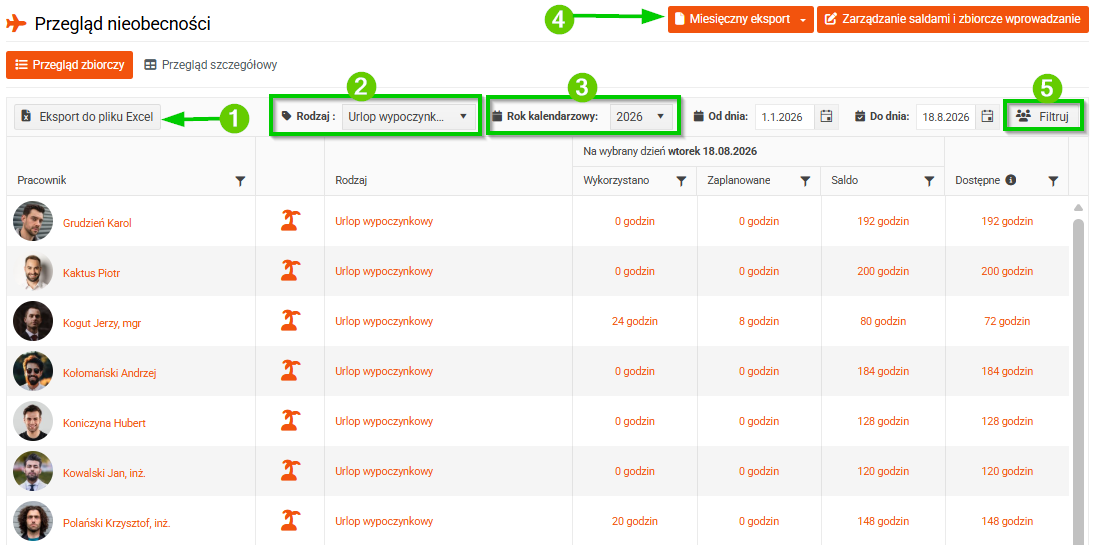Expand Miesięczny eksport dropdown arrow
Viewport: 1095px width, 545px height.
(x=803, y=20)
